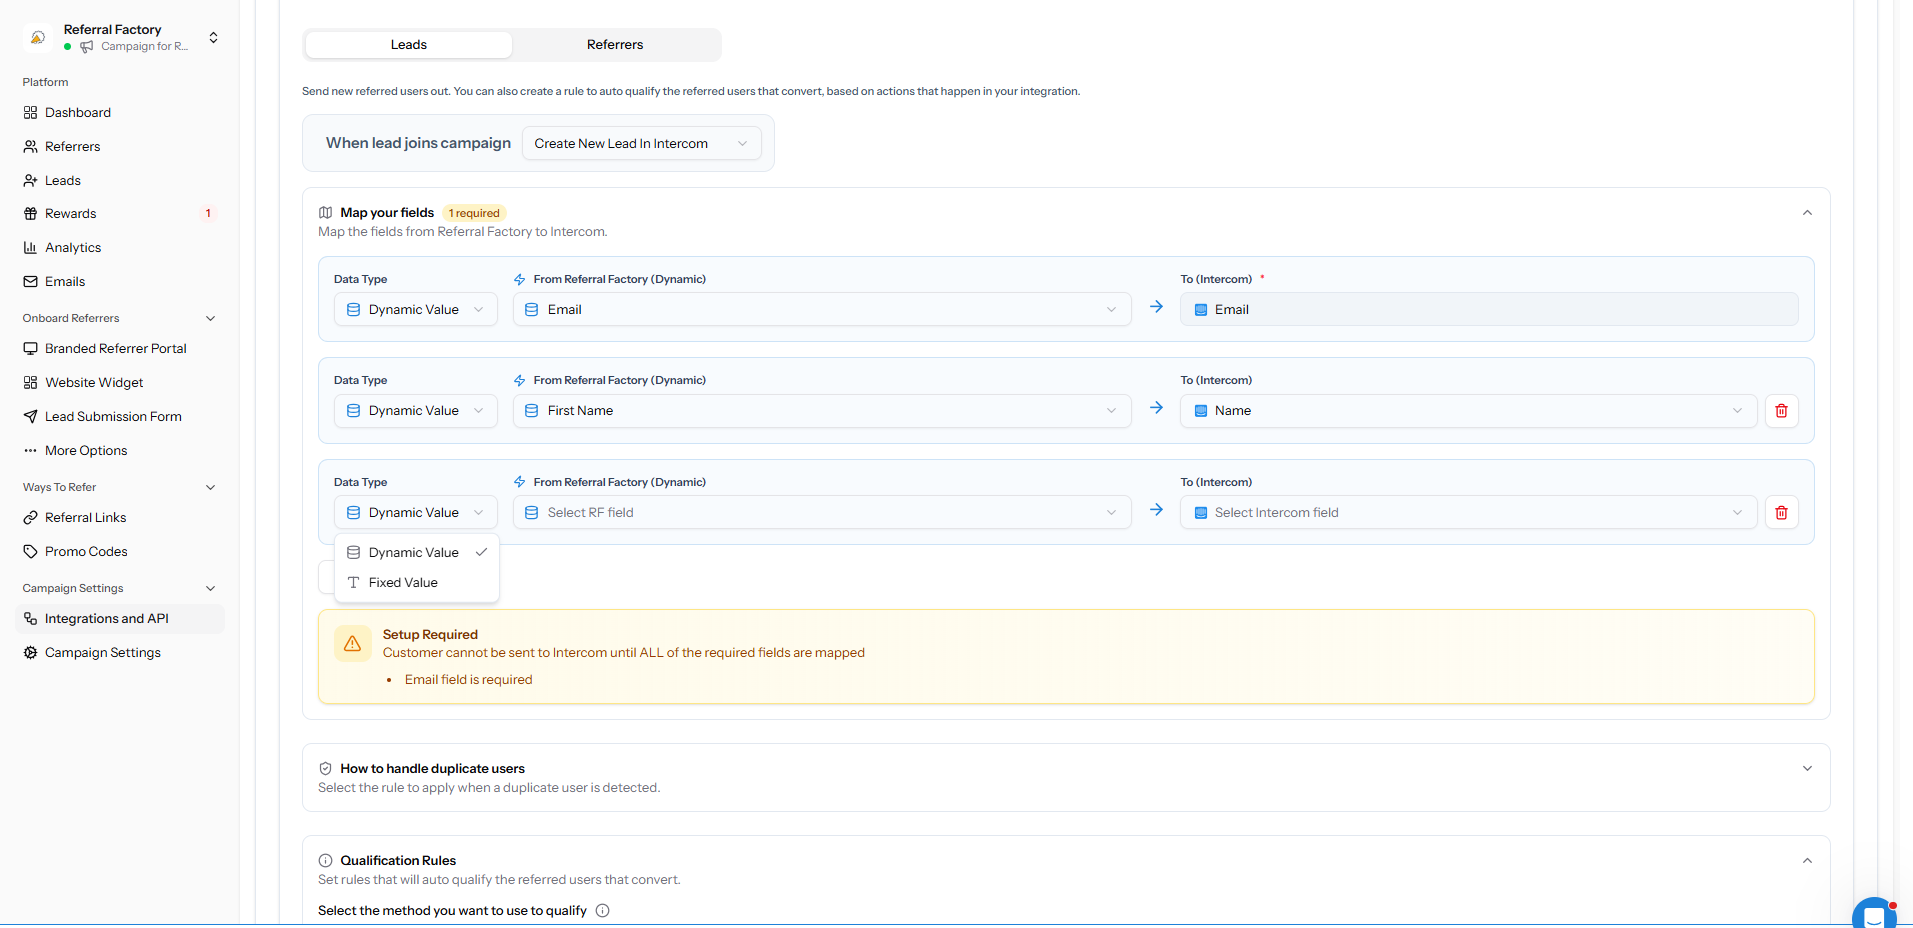The width and height of the screenshot is (1913, 928).
Task: Open the Create New Lead In Intercom dropdown
Action: click(641, 144)
